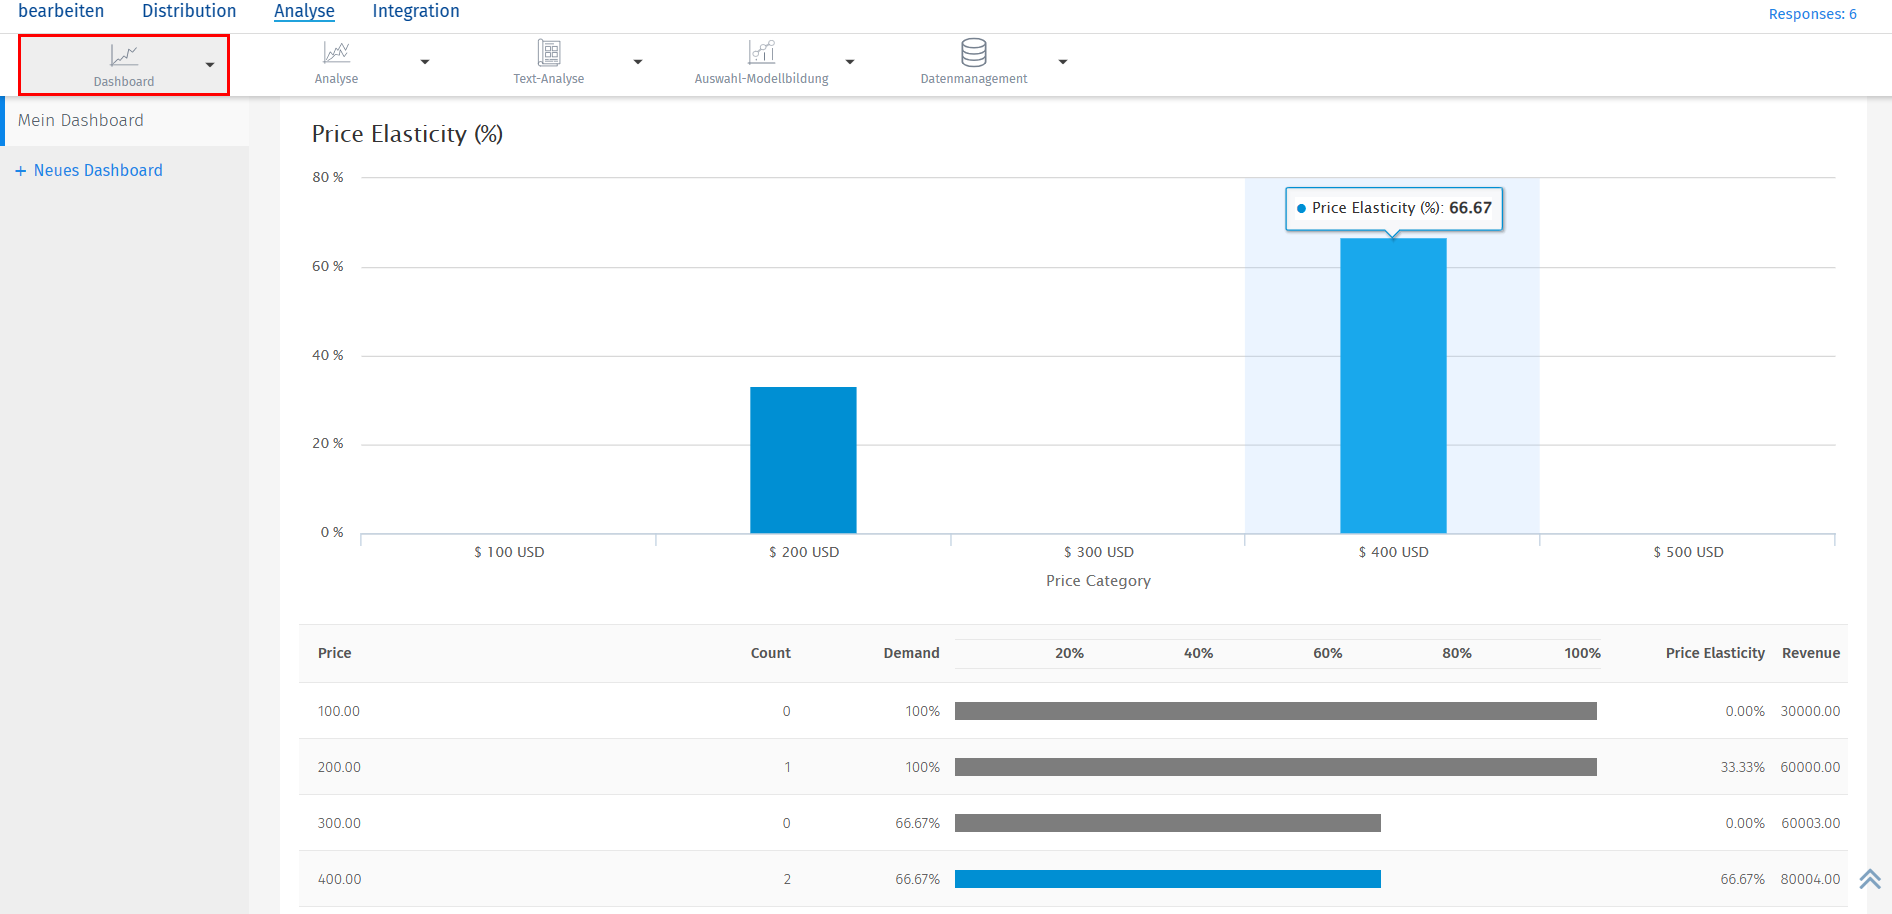Open the Auswahl-Modellbildung chart icon
Viewport: 1892px width, 914px height.
[761, 52]
